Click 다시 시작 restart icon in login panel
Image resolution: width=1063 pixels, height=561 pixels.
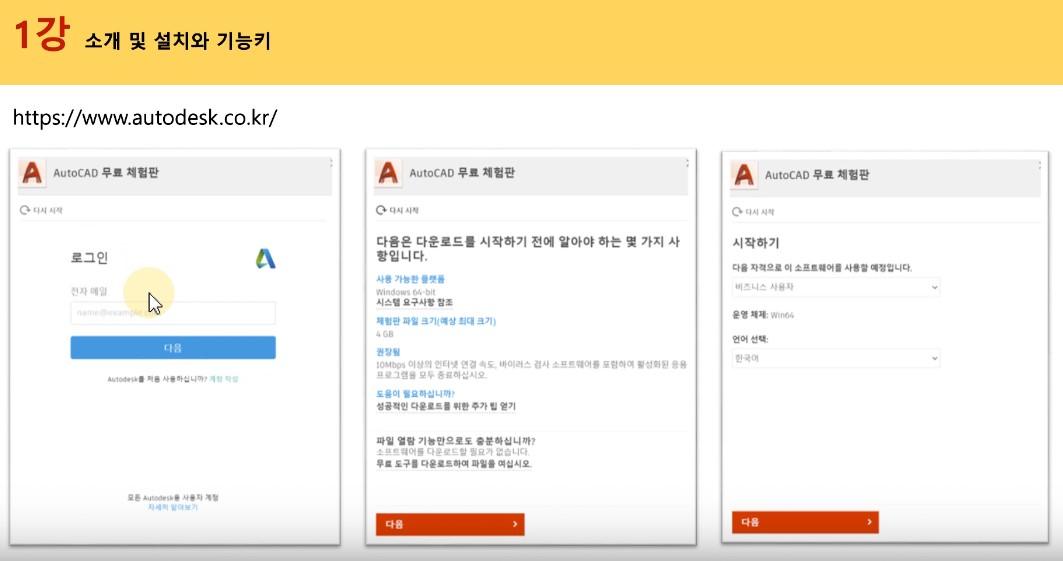coord(25,210)
